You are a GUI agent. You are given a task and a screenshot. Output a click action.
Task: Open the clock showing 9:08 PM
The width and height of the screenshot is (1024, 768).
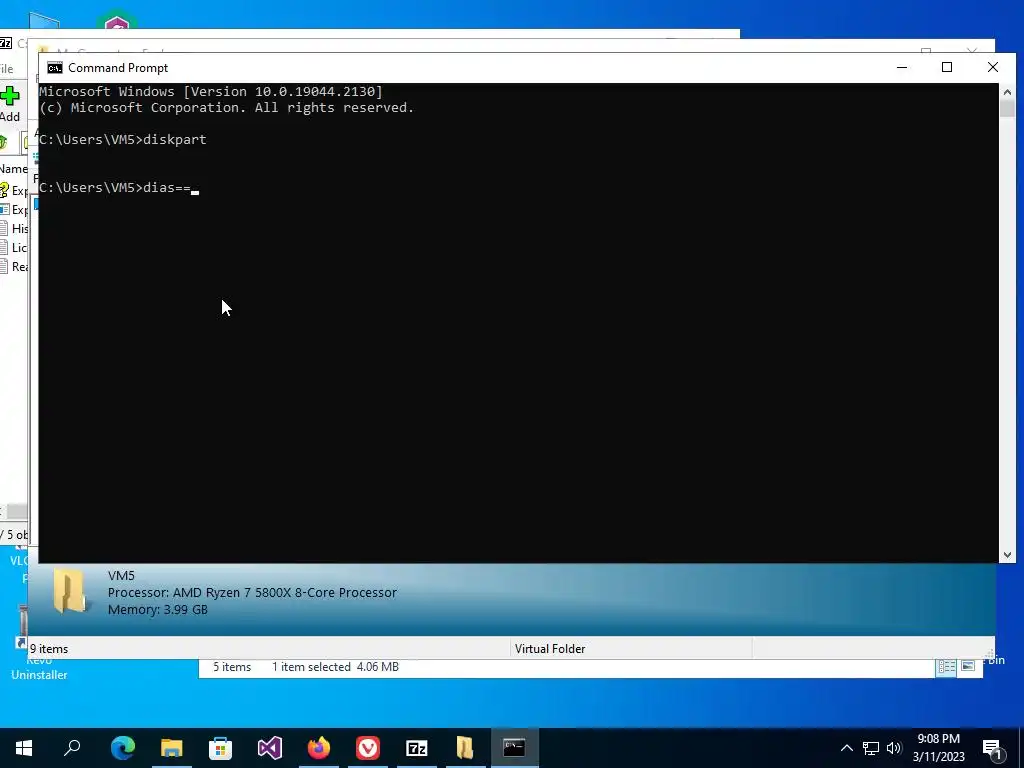938,748
